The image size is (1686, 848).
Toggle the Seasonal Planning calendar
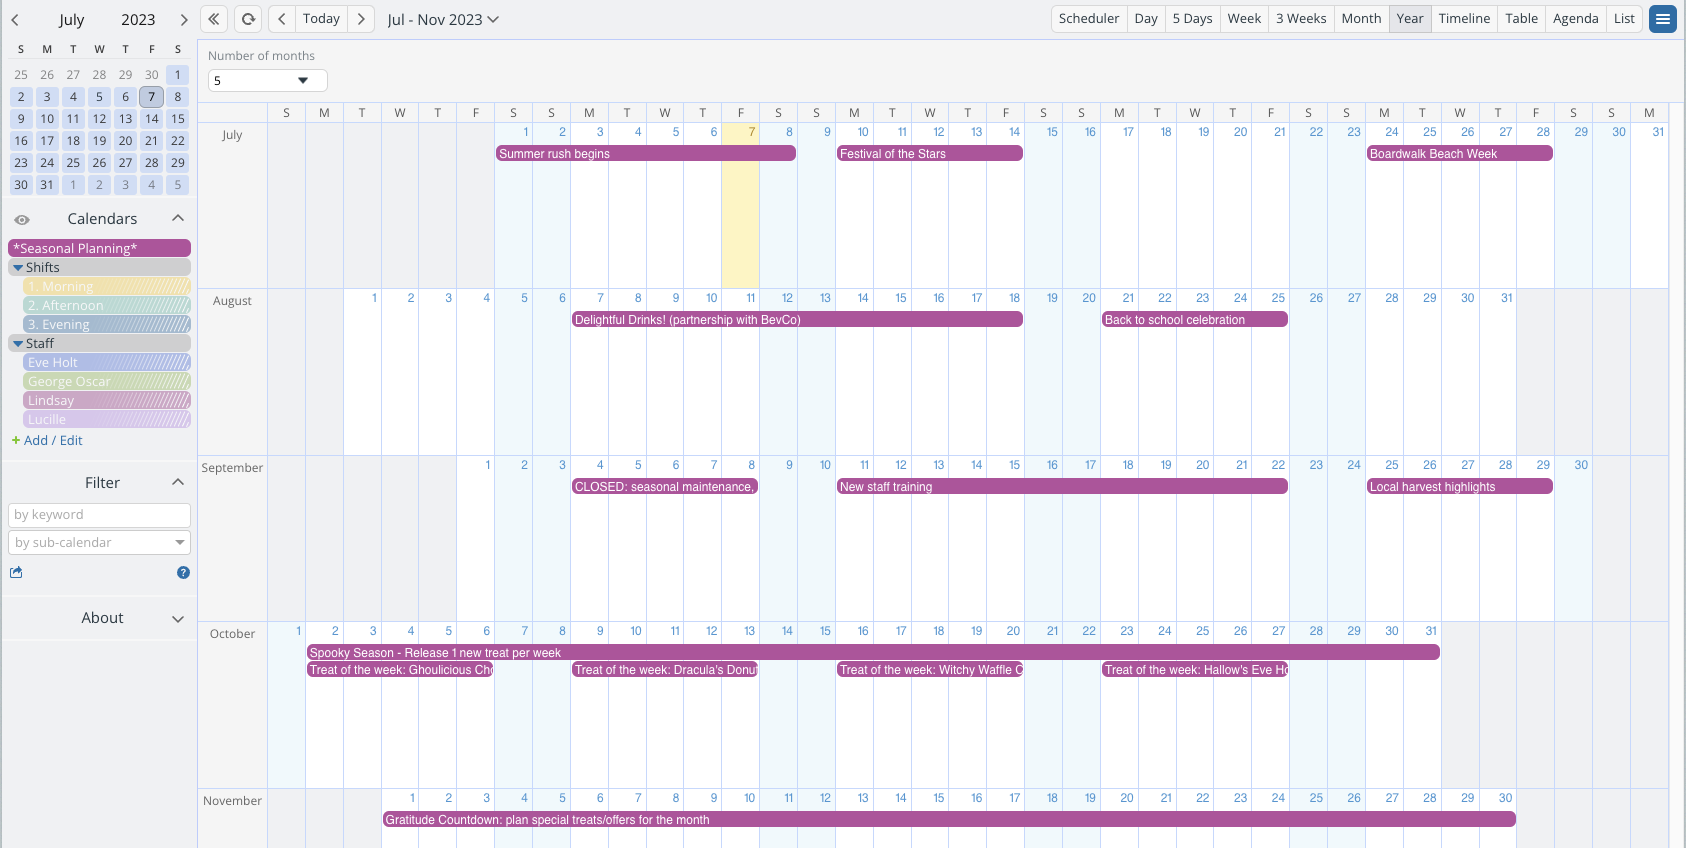point(99,248)
